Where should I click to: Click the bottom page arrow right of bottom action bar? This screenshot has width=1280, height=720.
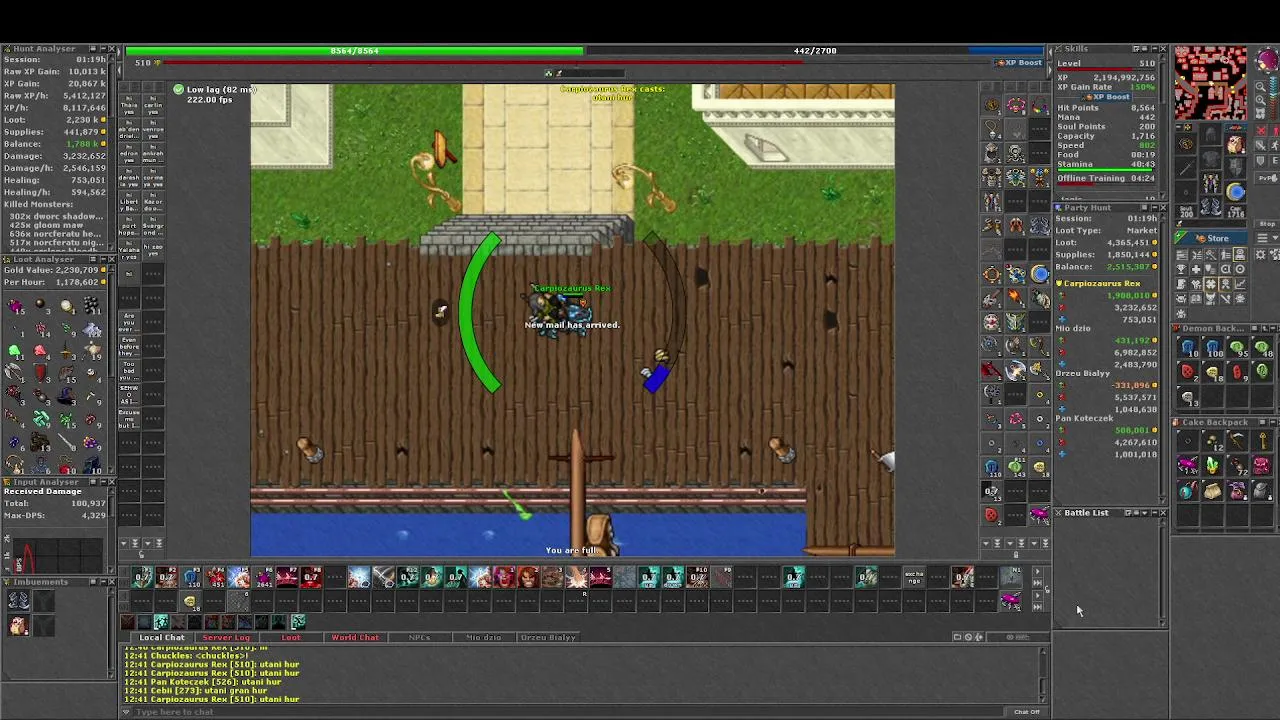[1037, 606]
